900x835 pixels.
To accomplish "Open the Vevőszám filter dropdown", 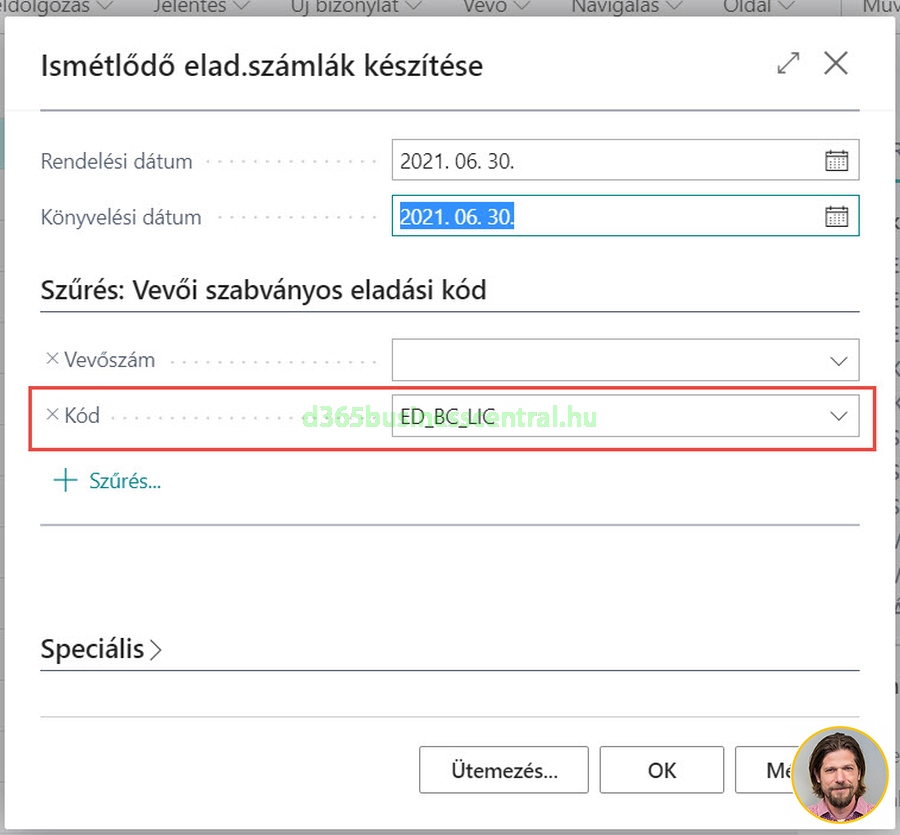I will click(838, 361).
